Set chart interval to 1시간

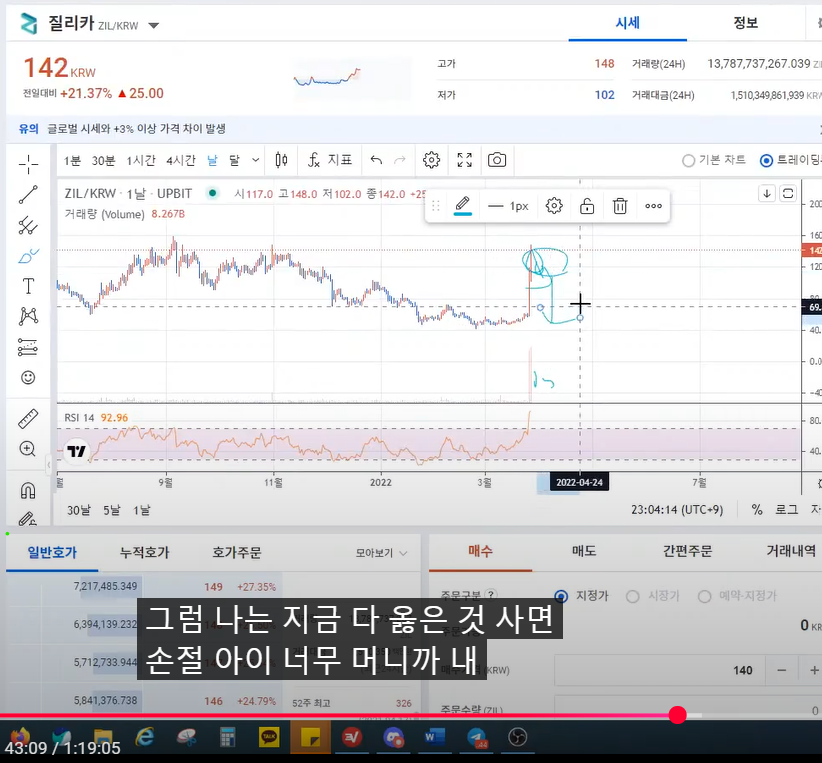coord(140,160)
